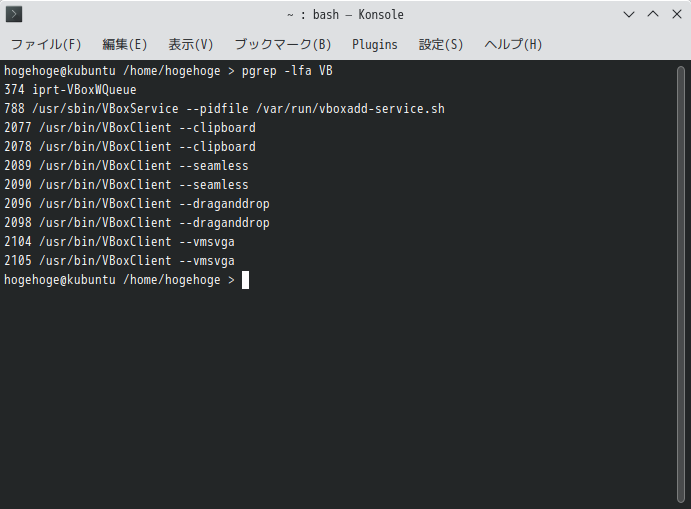This screenshot has height=509, width=691.
Task: Click the line for PID 2090 seamless
Action: [126, 185]
